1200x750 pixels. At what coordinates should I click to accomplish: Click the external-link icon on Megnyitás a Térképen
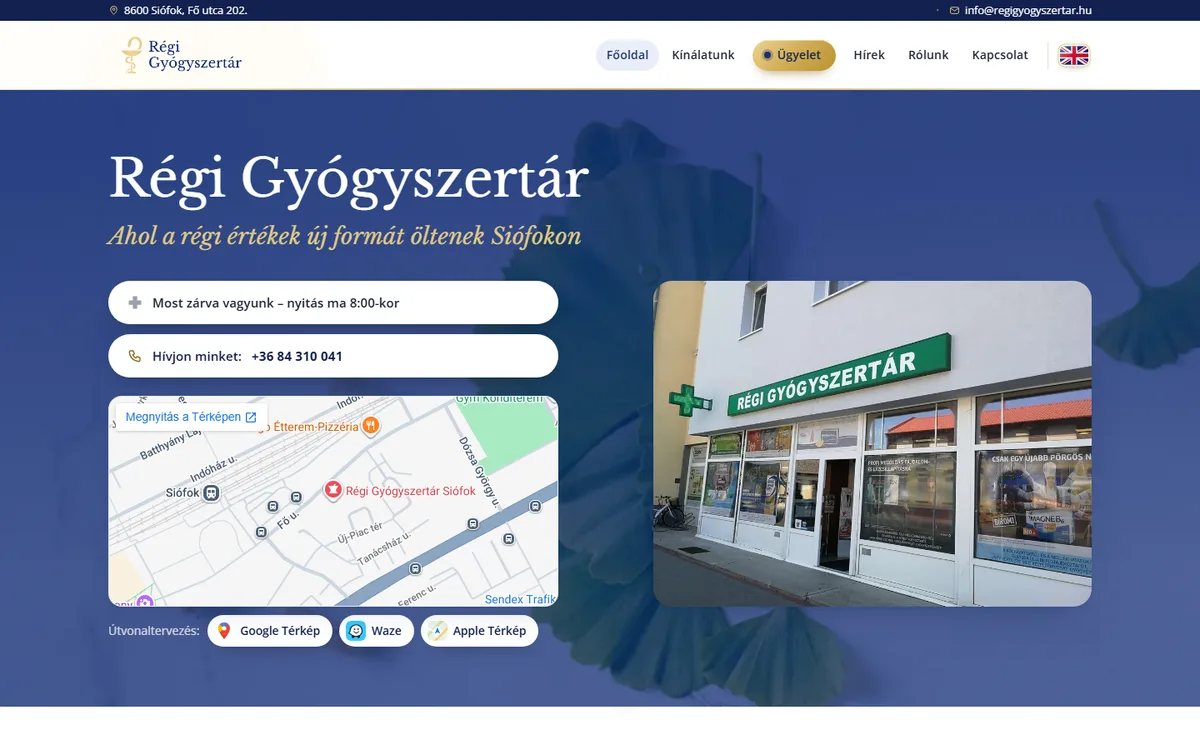(x=251, y=417)
